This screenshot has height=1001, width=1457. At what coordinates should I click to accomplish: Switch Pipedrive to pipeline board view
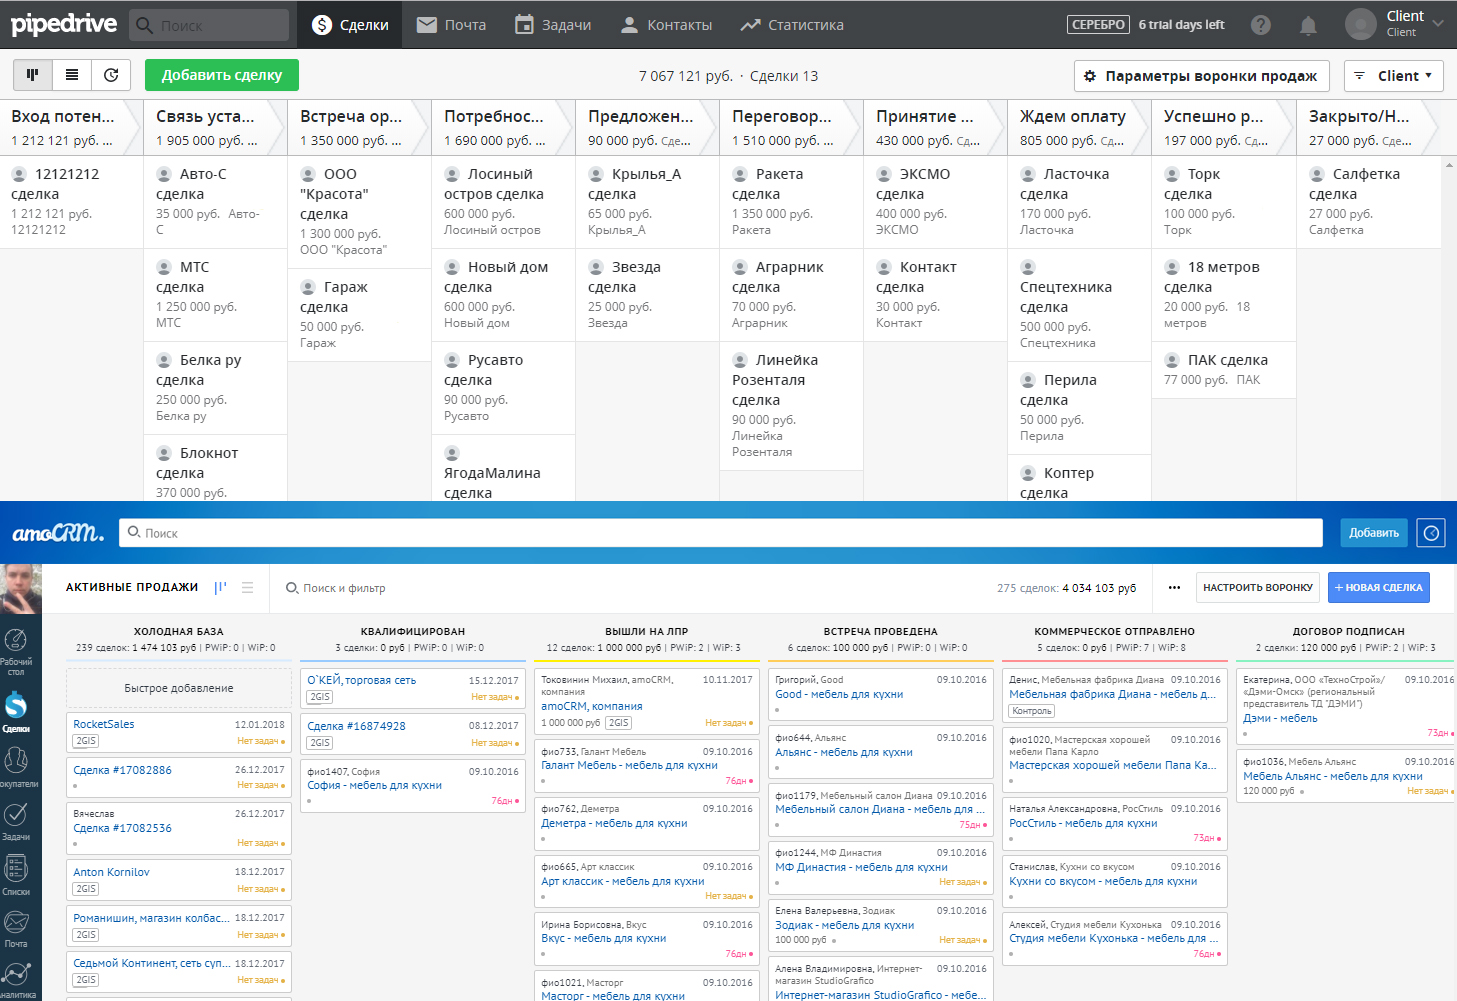33,75
